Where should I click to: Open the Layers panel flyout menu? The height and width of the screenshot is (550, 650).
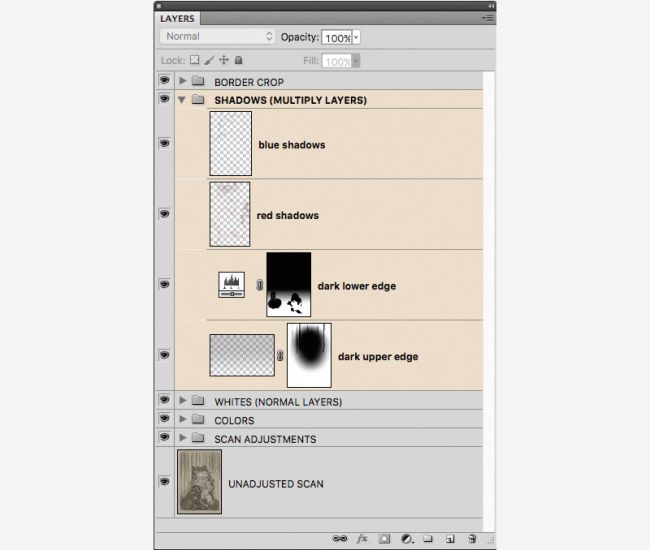pyautogui.click(x=488, y=18)
